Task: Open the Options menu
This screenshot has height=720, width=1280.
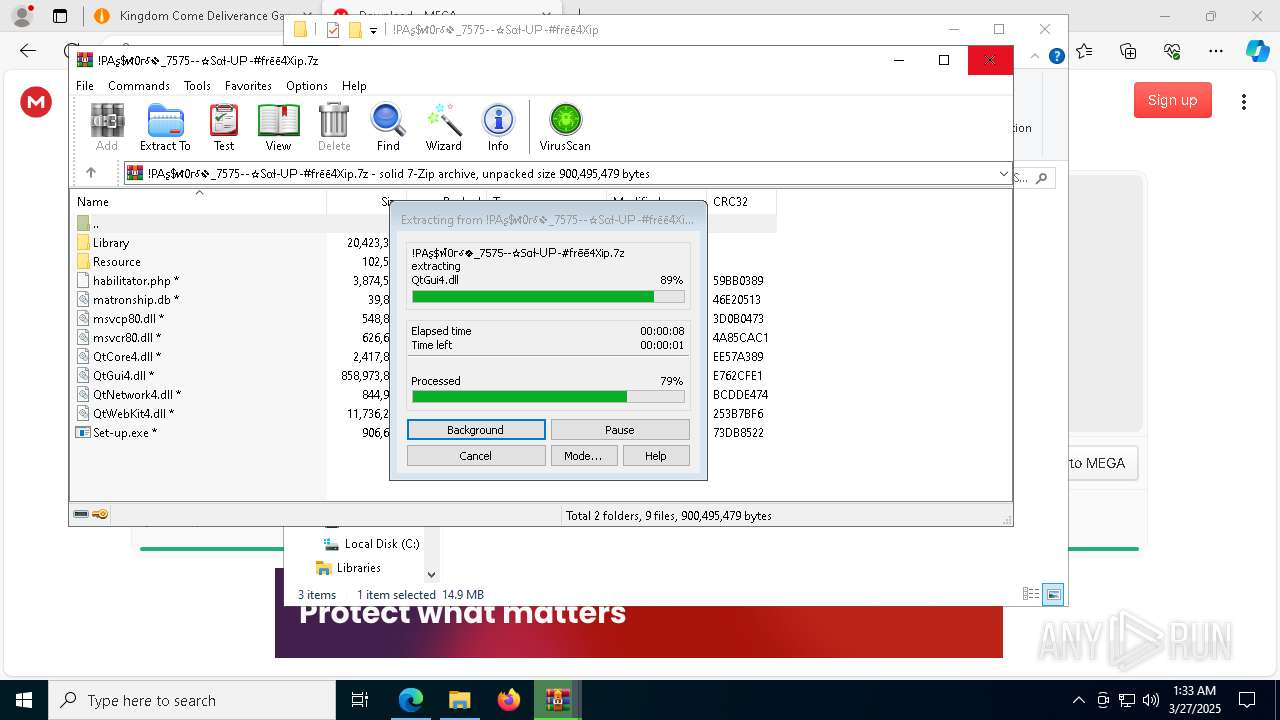Action: (x=307, y=86)
